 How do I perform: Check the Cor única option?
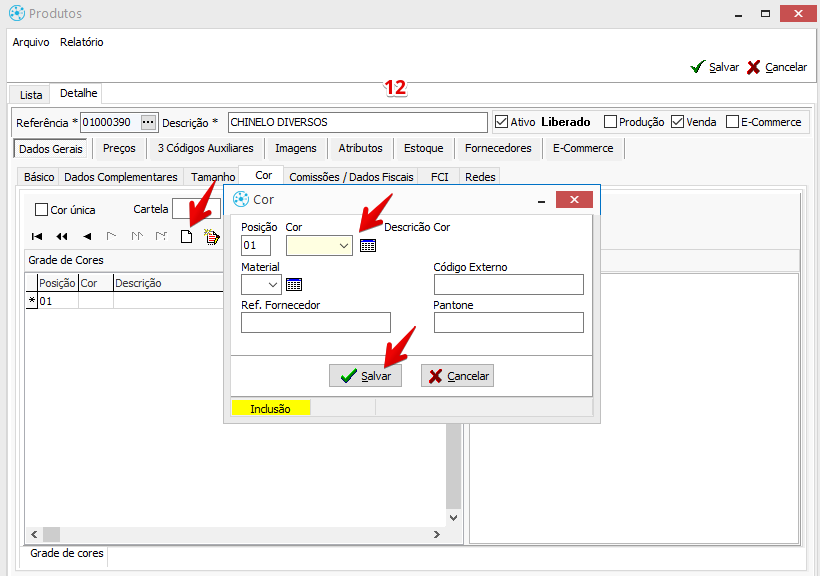41,210
